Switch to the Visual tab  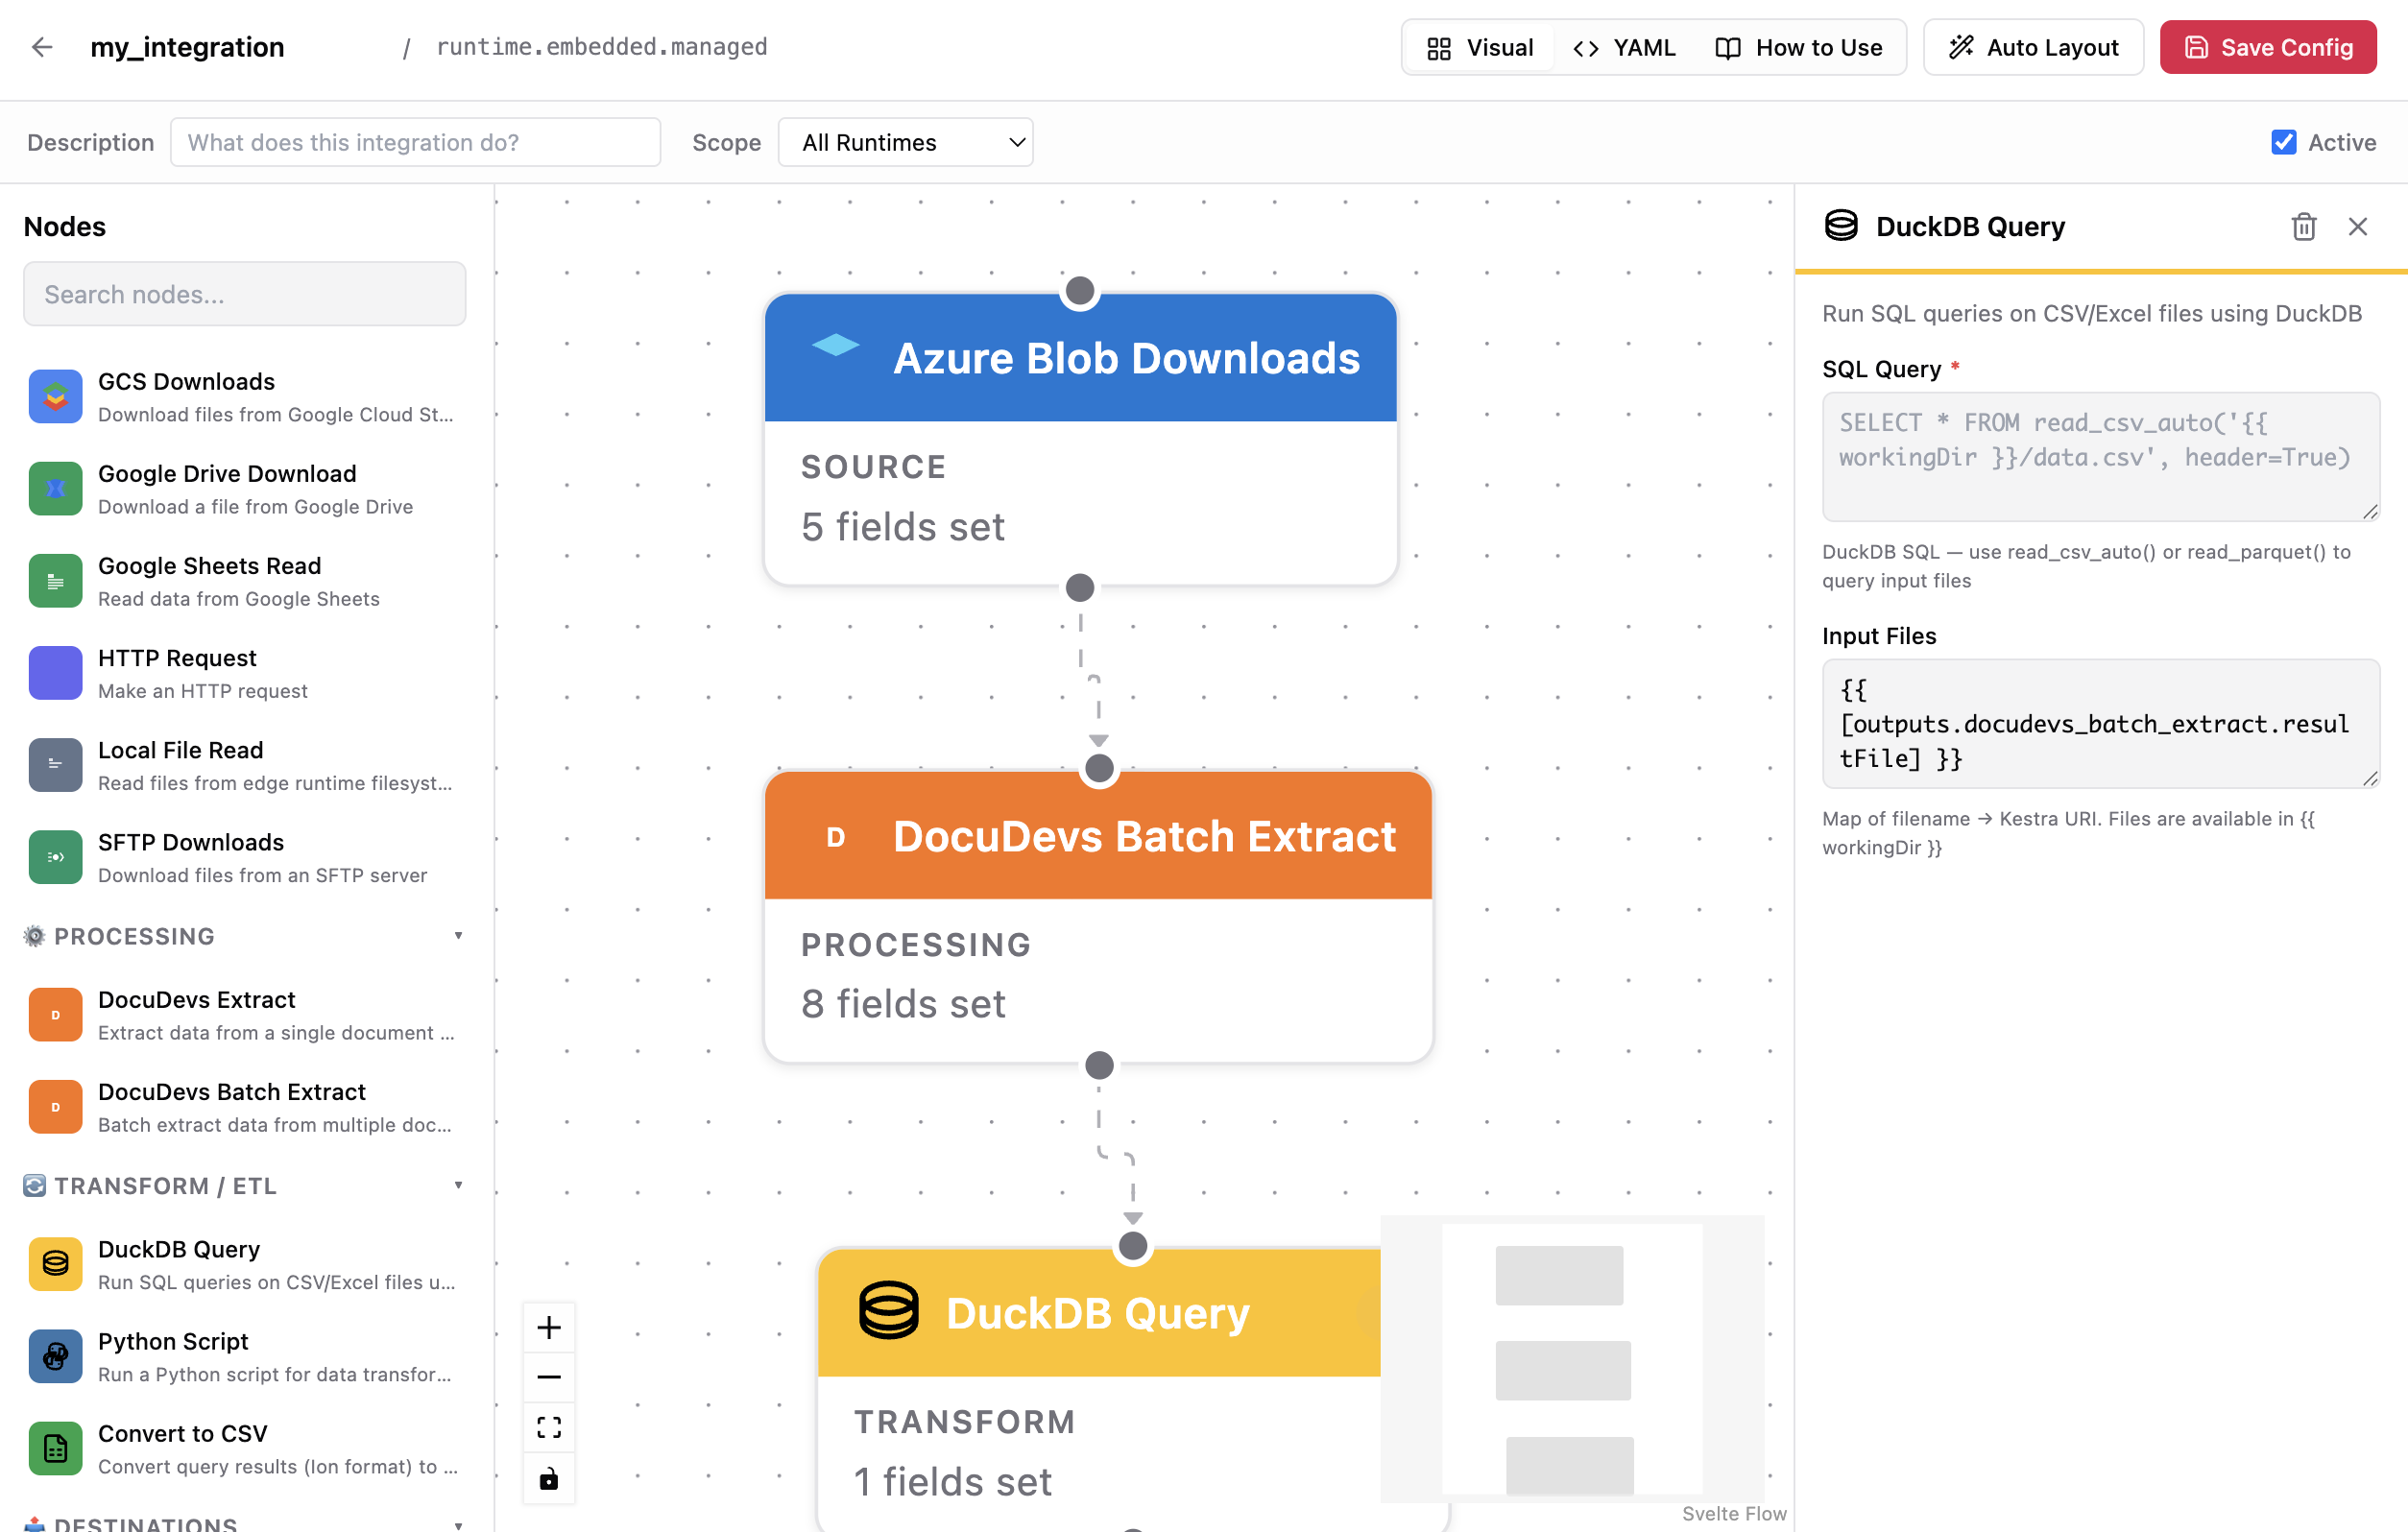pyautogui.click(x=1479, y=47)
